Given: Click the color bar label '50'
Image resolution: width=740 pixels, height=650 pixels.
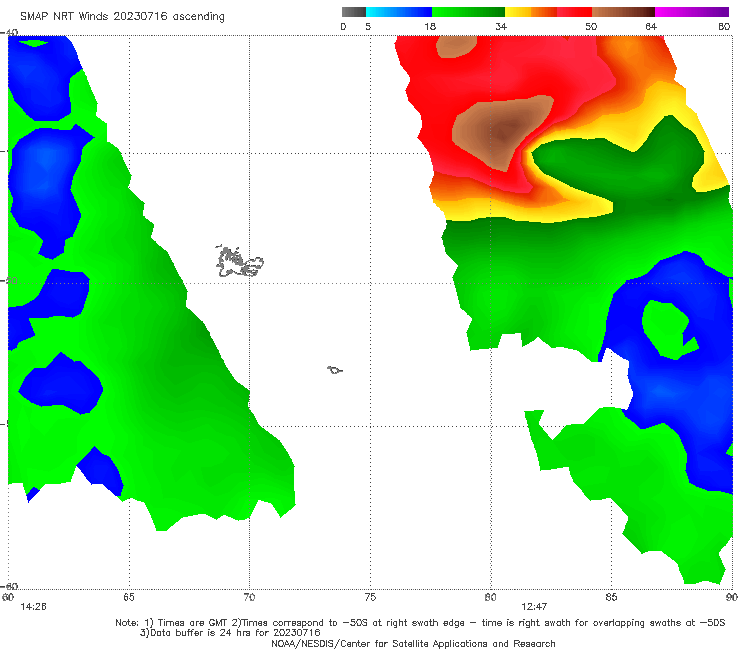Looking at the screenshot, I should (591, 27).
